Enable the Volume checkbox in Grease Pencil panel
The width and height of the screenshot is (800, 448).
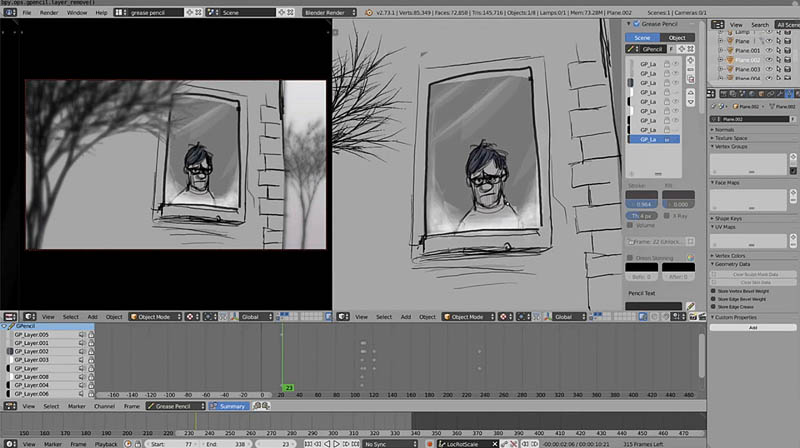pos(631,226)
